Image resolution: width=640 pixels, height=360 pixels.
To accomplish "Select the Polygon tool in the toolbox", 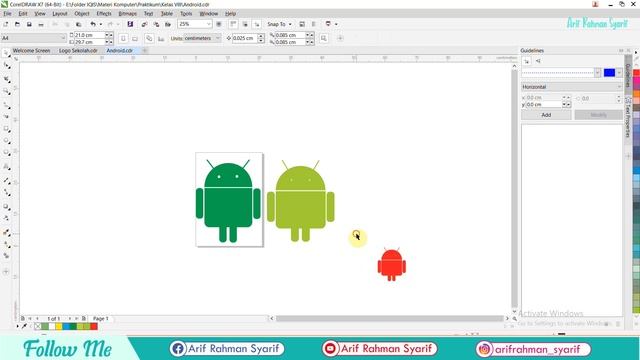I will [6, 153].
